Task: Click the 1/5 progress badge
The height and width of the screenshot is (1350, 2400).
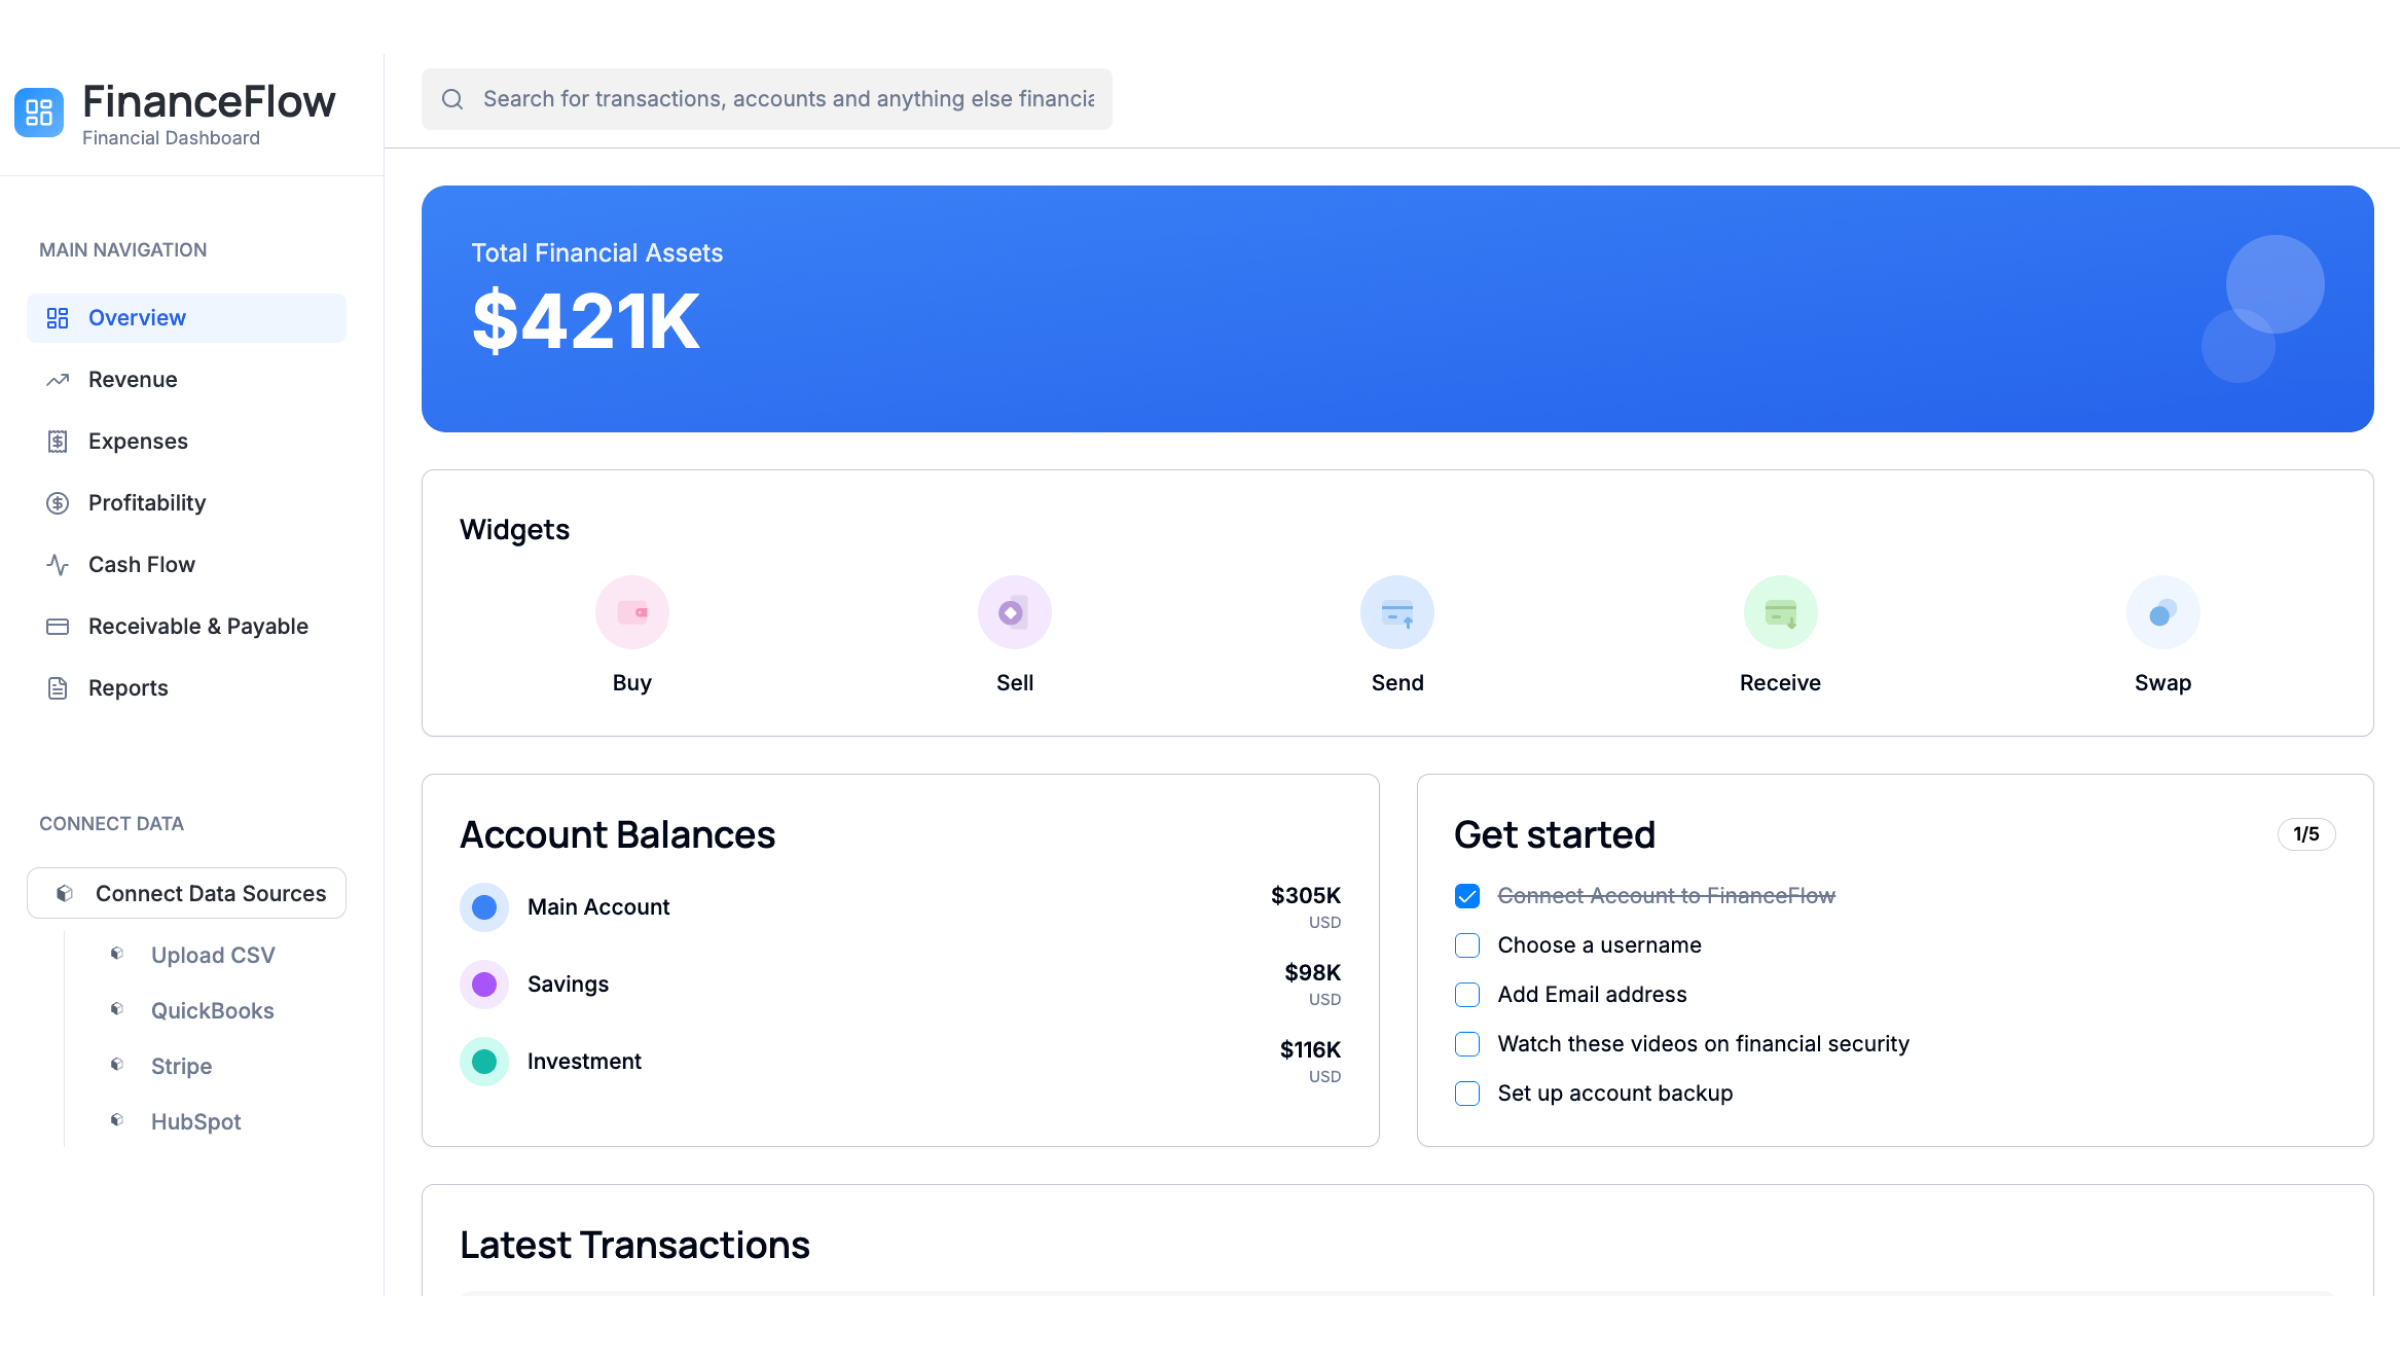Action: [2305, 834]
